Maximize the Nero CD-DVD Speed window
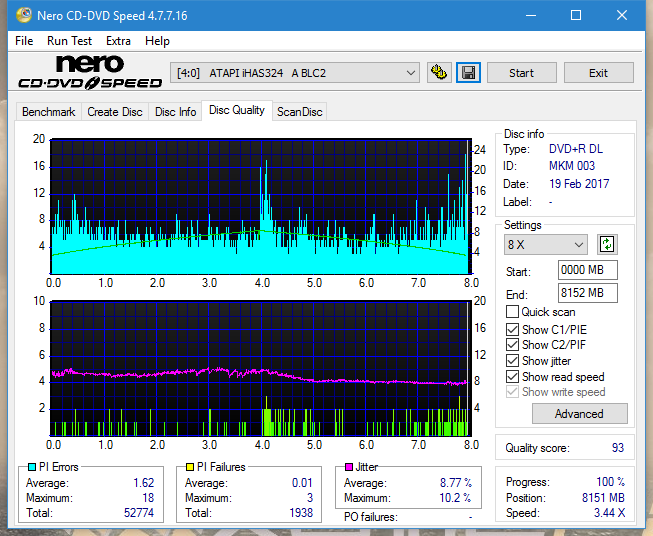This screenshot has width=653, height=536. 576,15
